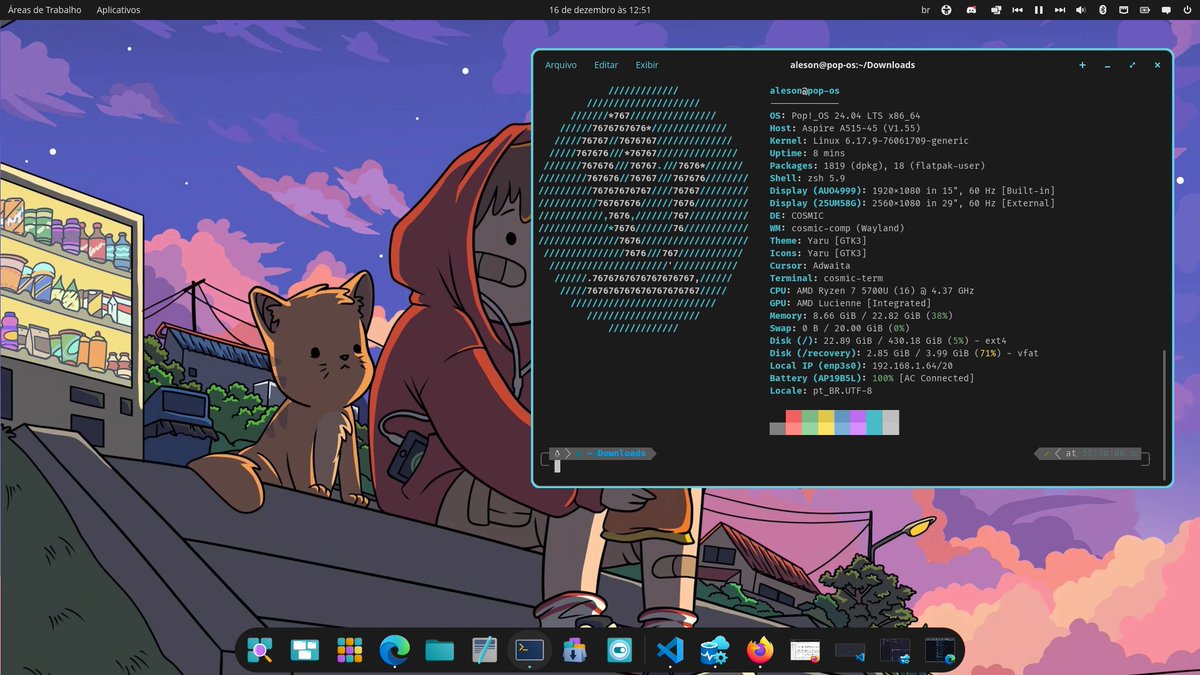1200x675 pixels.
Task: Open the COSMIC Store package icon
Action: (x=574, y=652)
